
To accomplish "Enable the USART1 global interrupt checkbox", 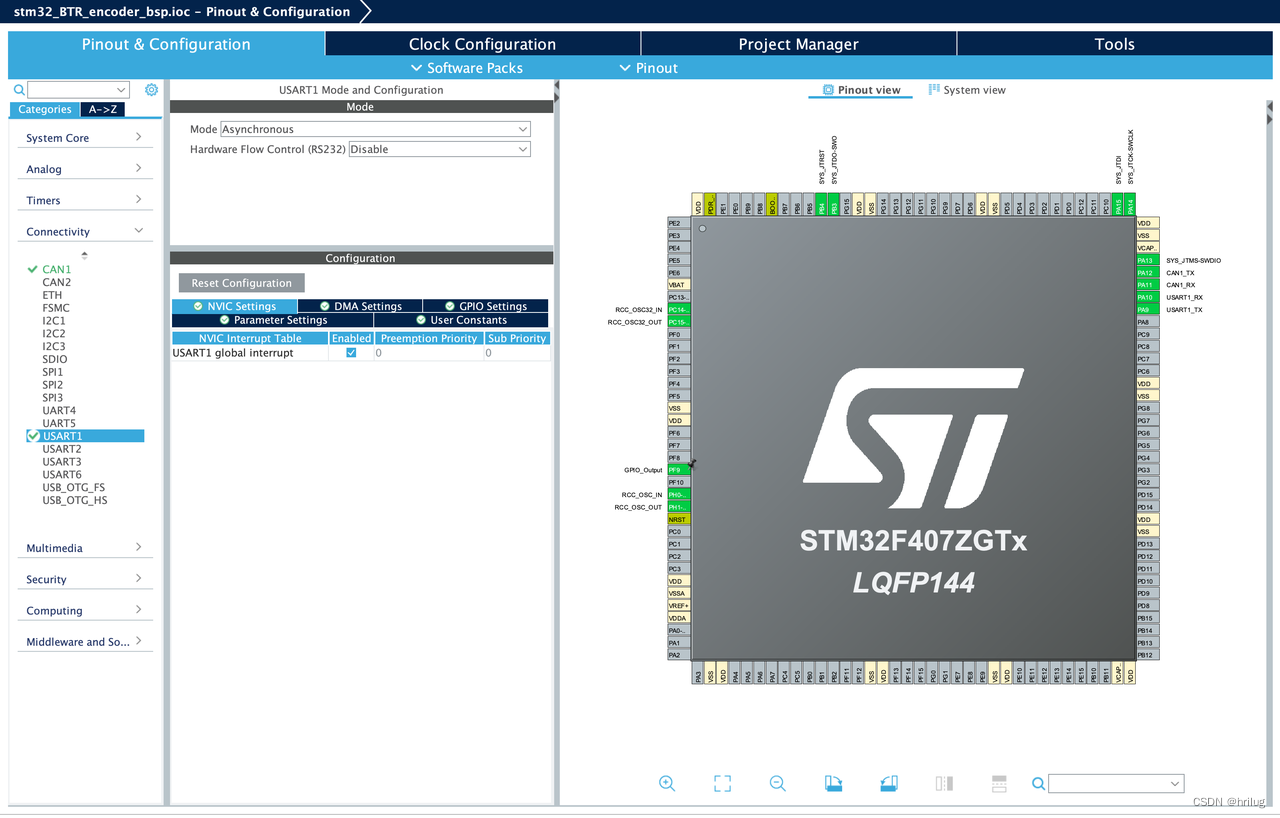I will pos(350,352).
